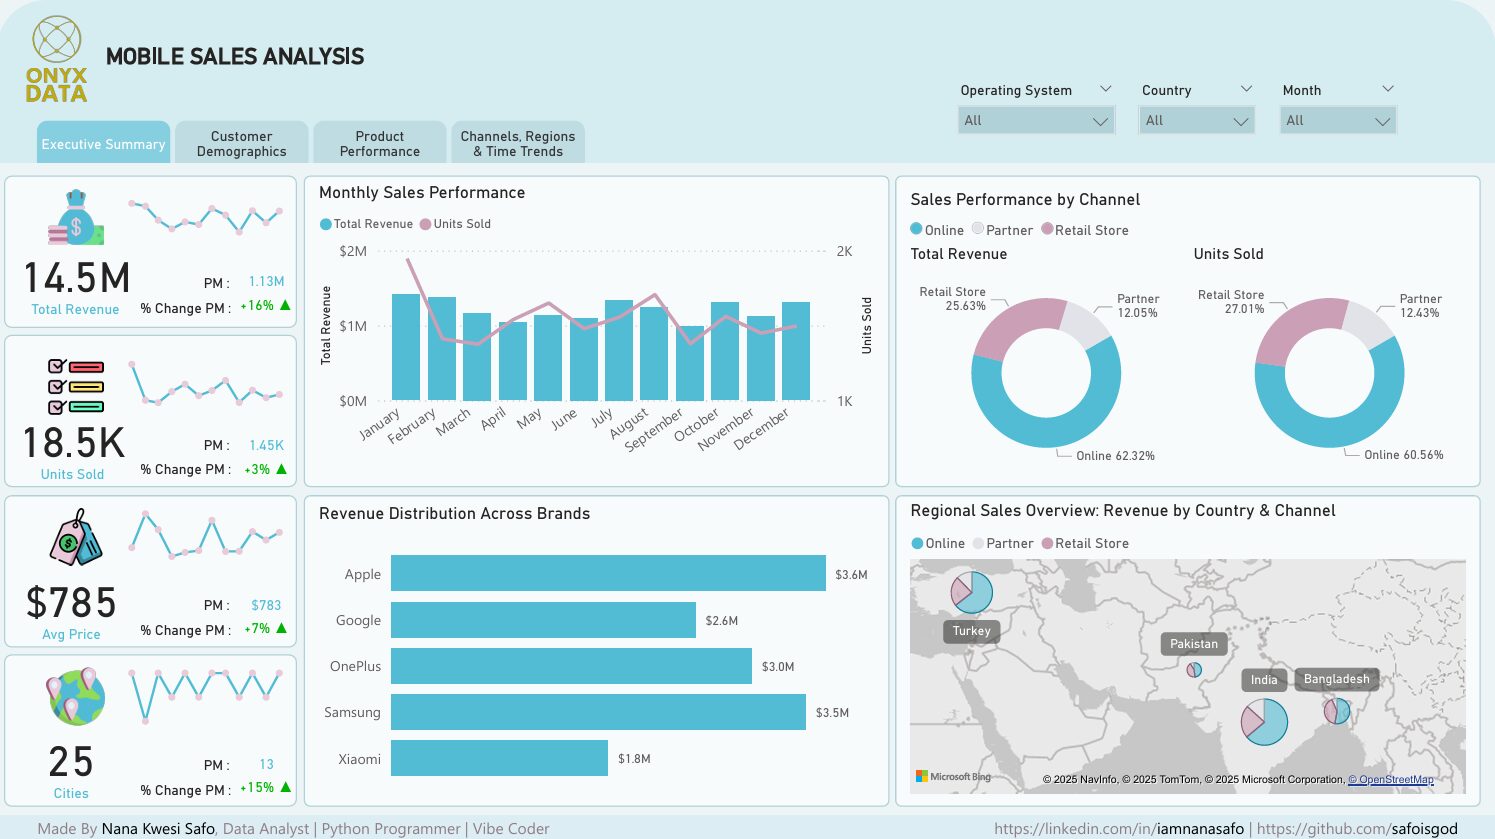Screen dimensions: 1495x839
Task: Click the Bangladesh pie chart on map
Action: pos(1337,711)
